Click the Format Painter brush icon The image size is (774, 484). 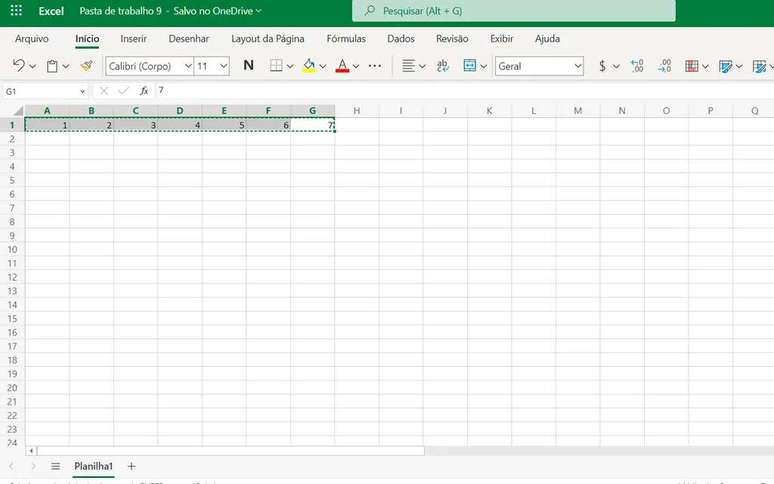(87, 66)
